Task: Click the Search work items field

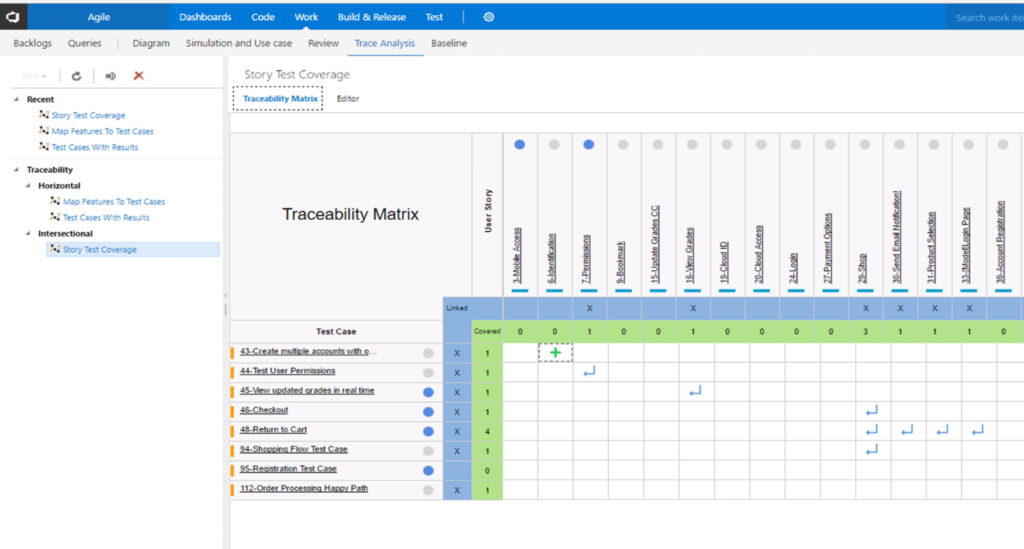Action: click(x=985, y=17)
